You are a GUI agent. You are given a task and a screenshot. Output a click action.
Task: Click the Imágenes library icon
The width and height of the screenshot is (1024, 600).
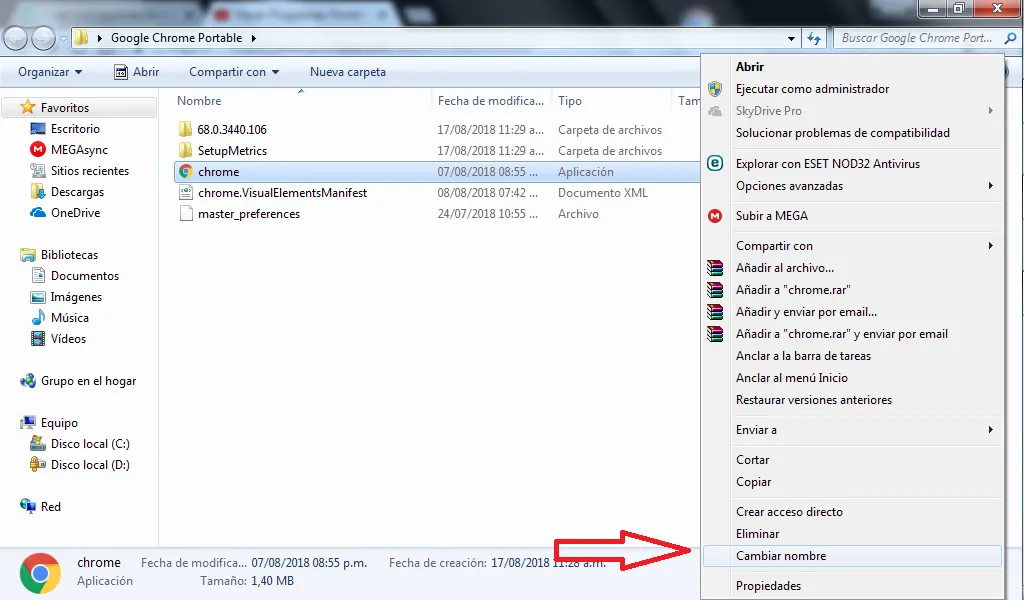coord(38,296)
